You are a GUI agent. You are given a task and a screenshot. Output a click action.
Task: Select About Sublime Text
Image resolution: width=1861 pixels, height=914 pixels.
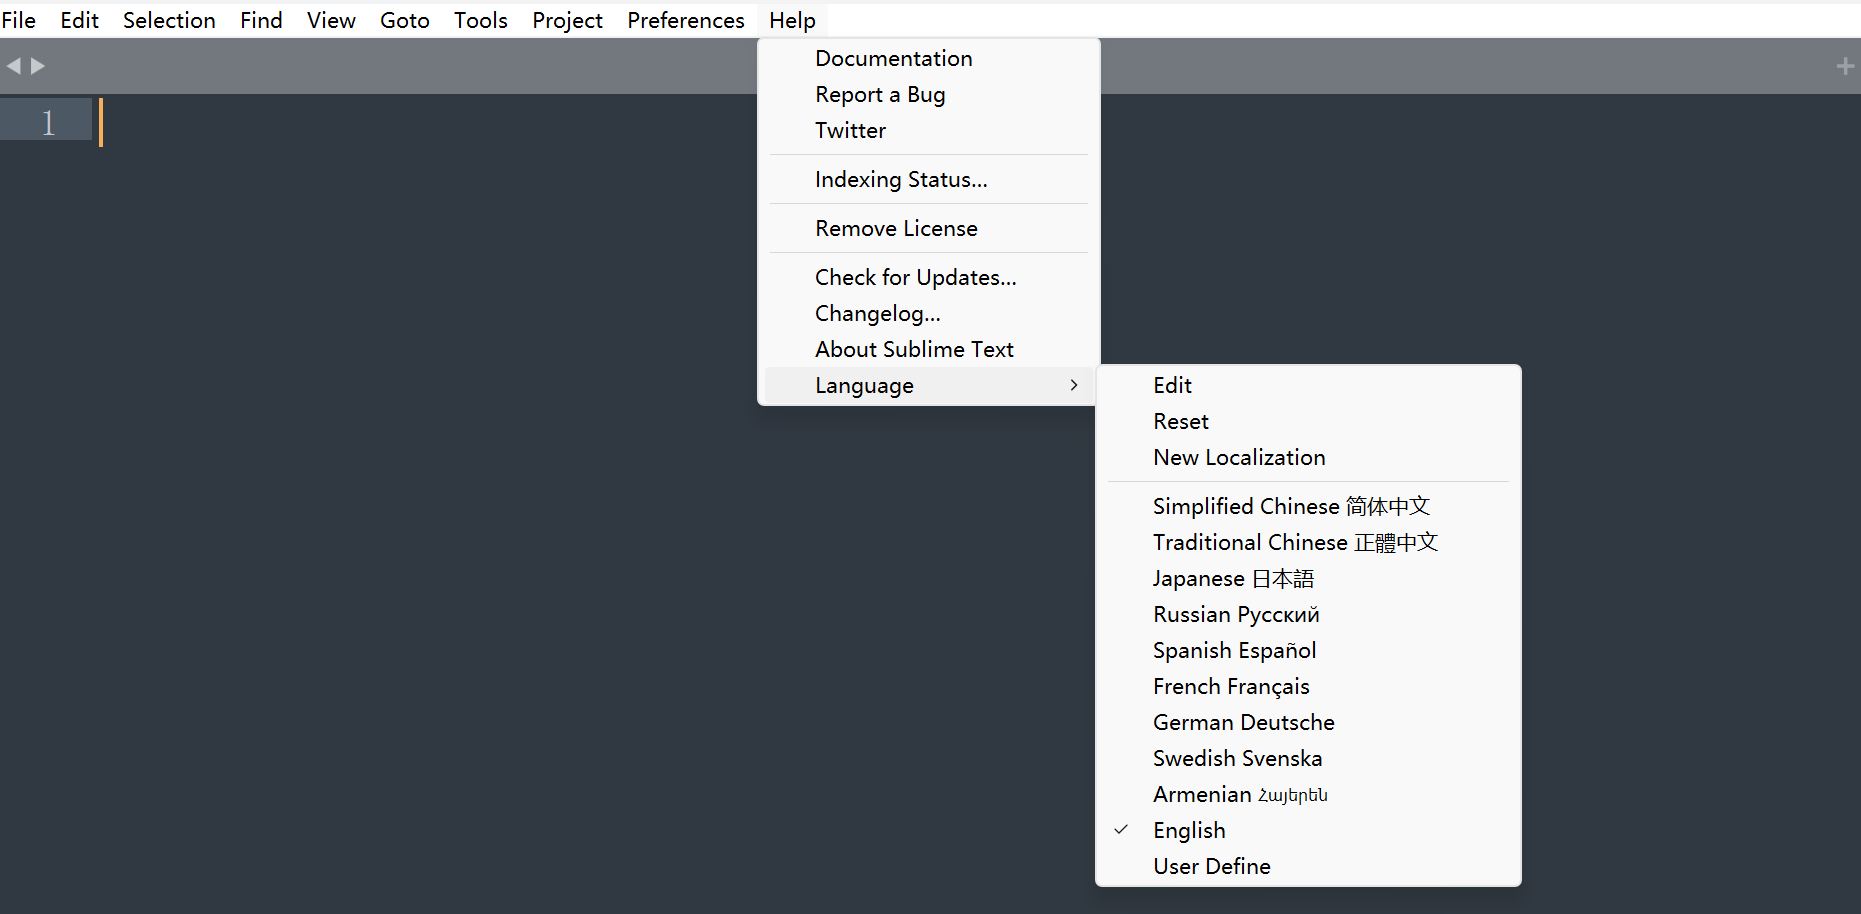pyautogui.click(x=929, y=349)
